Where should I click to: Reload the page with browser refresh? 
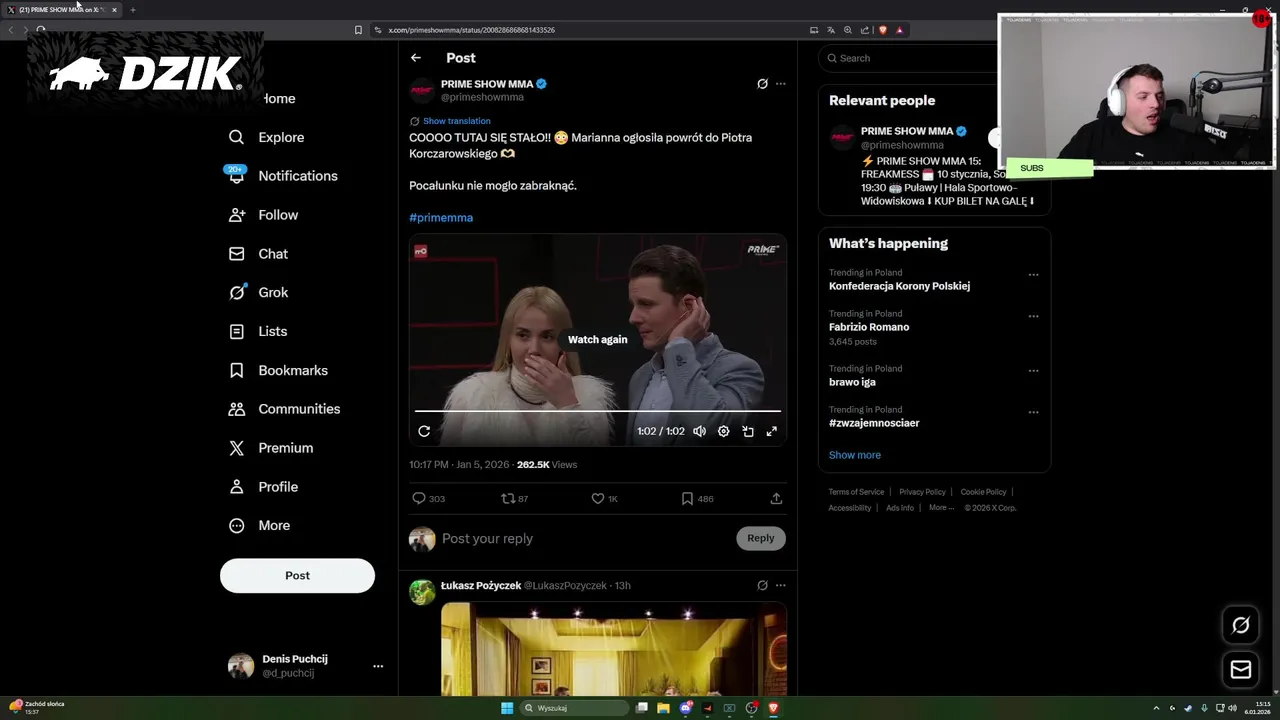point(41,30)
